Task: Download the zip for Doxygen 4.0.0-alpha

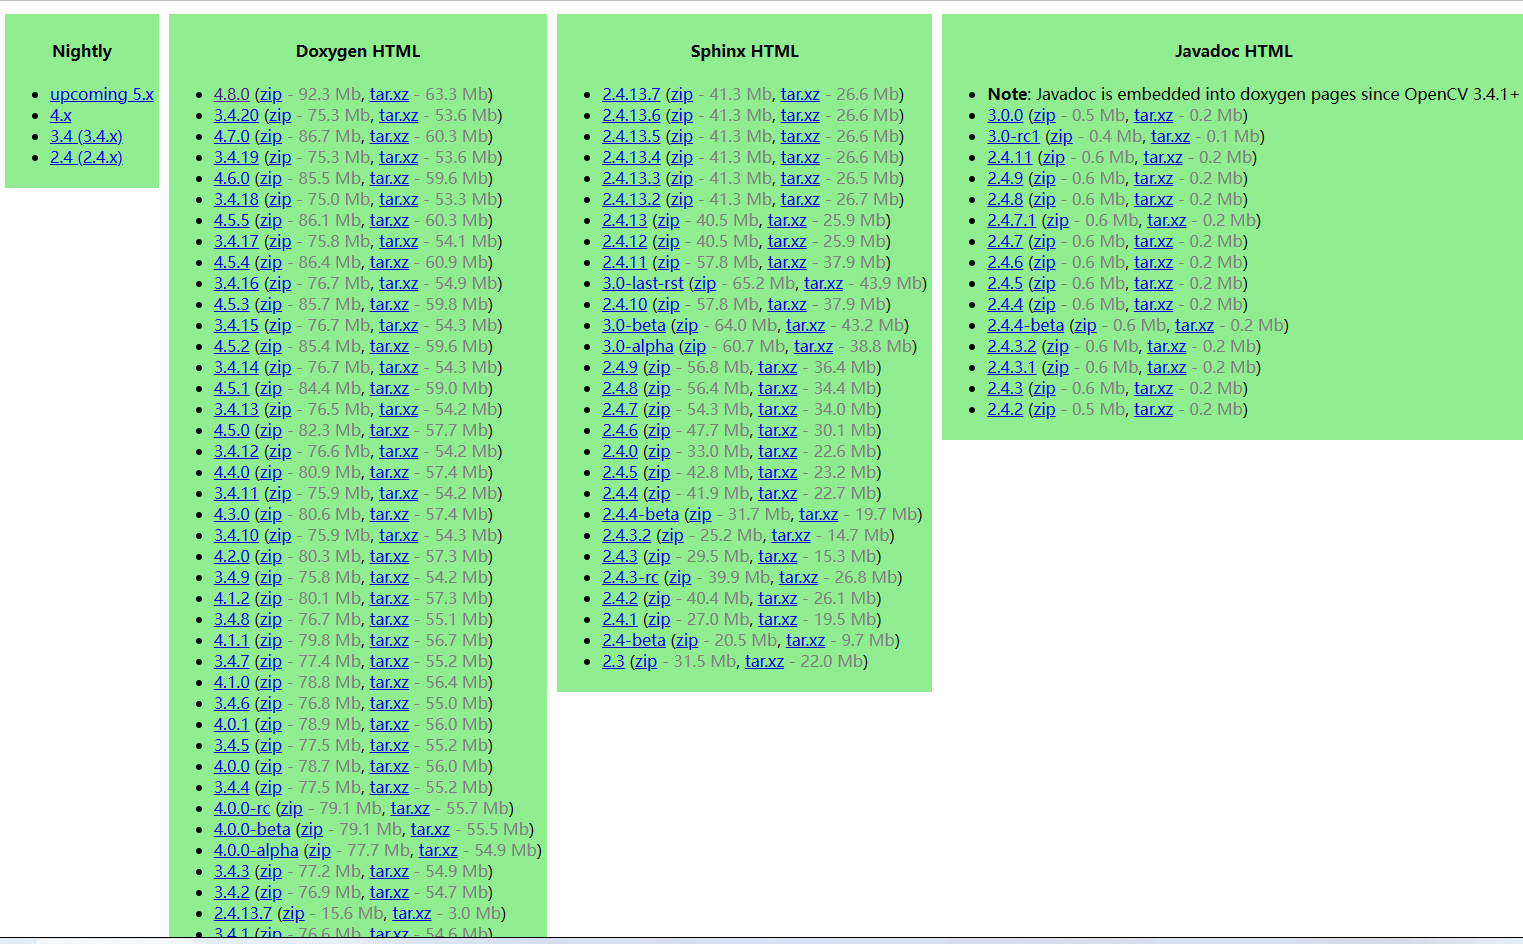Action: click(320, 850)
